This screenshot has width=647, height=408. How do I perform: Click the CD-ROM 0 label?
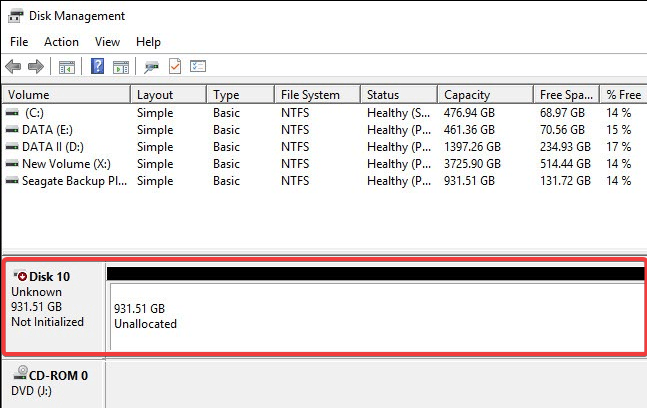pyautogui.click(x=58, y=375)
